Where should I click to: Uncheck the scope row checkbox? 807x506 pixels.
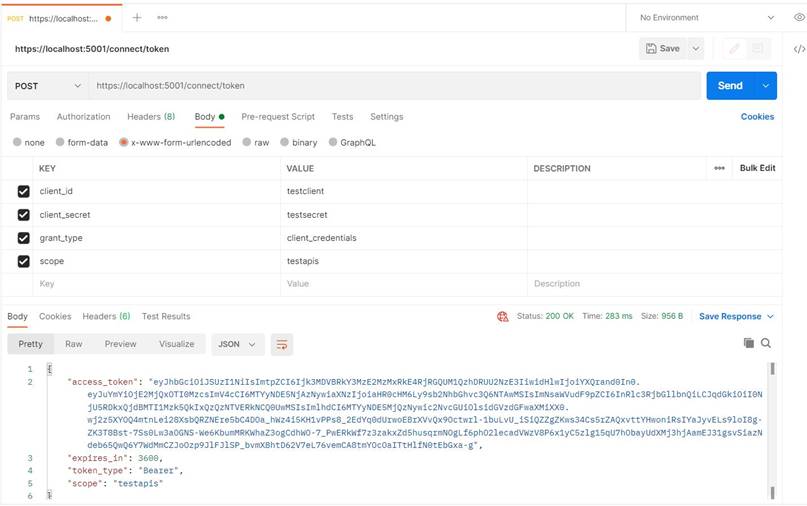[x=24, y=261]
